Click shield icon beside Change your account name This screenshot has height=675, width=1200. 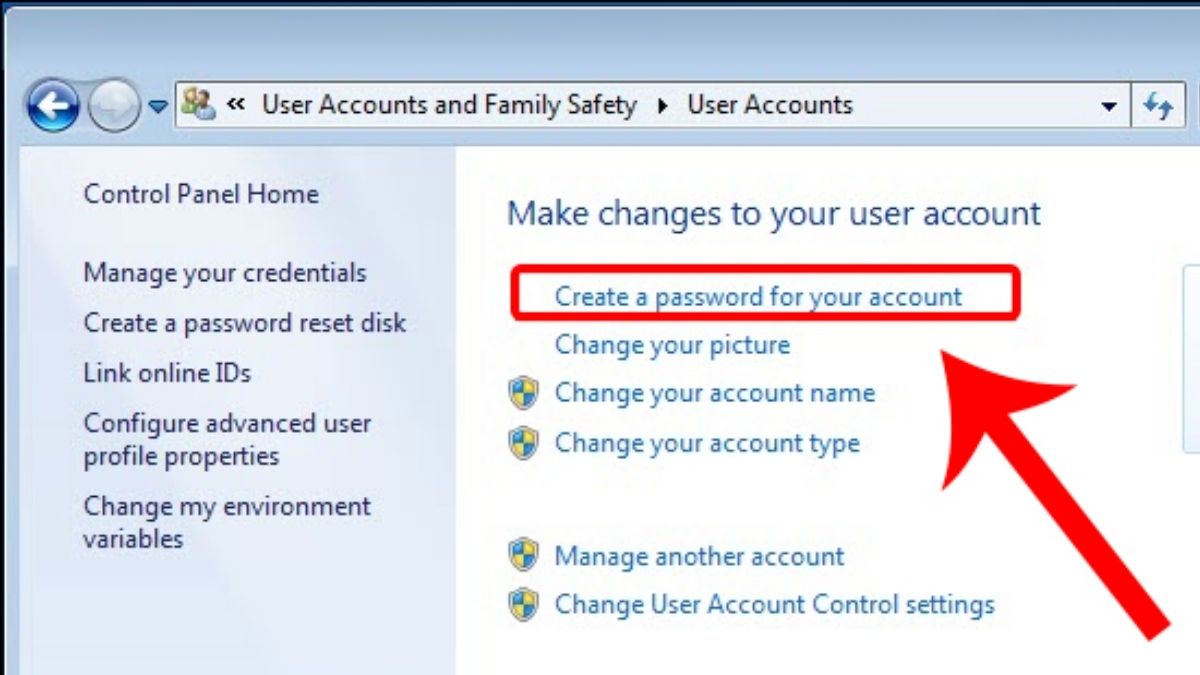(523, 393)
